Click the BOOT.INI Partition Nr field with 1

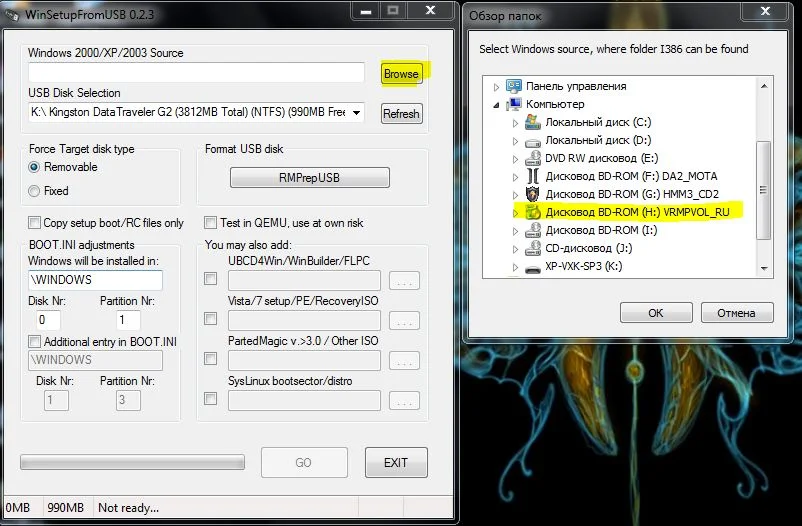(x=128, y=320)
